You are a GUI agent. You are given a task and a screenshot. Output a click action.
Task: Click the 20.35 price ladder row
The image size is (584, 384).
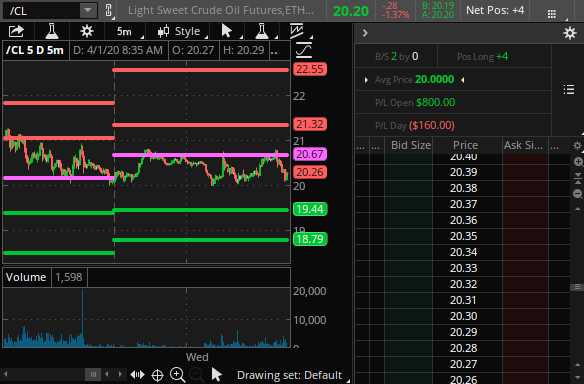[x=463, y=236]
